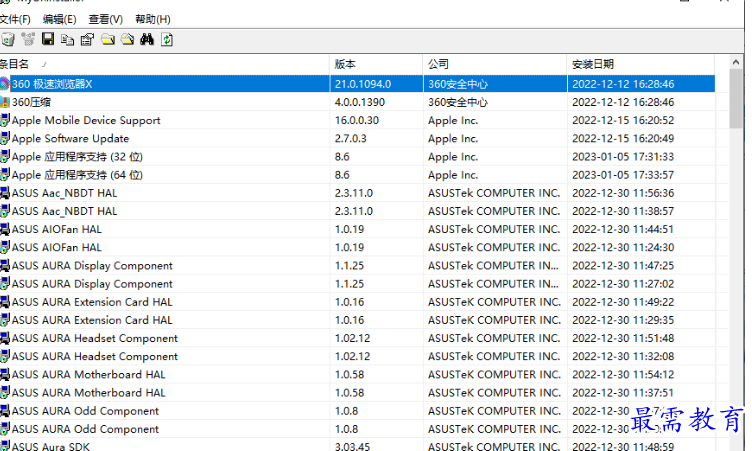Click icon of ASUS Aac_NBDT HAL dated 11:56:36
The image size is (752, 451).
pyautogui.click(x=4, y=193)
